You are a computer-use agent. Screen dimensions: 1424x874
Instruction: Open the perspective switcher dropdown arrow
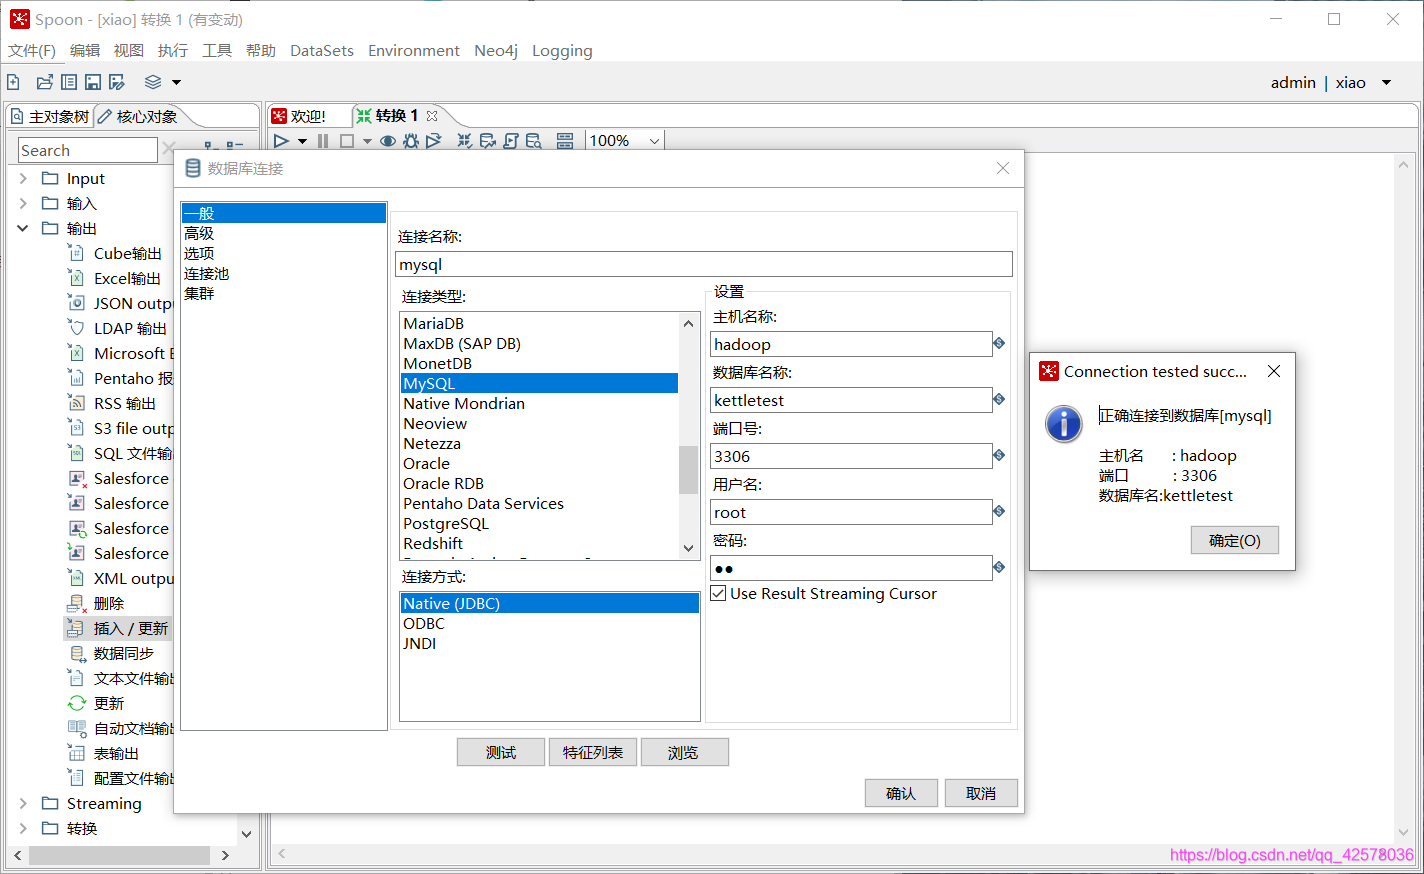176,82
